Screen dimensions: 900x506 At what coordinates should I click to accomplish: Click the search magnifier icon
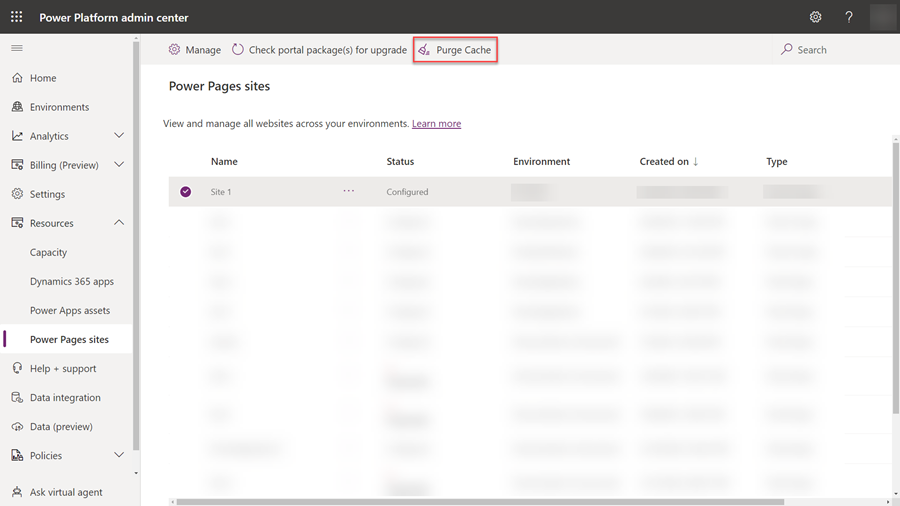(787, 50)
